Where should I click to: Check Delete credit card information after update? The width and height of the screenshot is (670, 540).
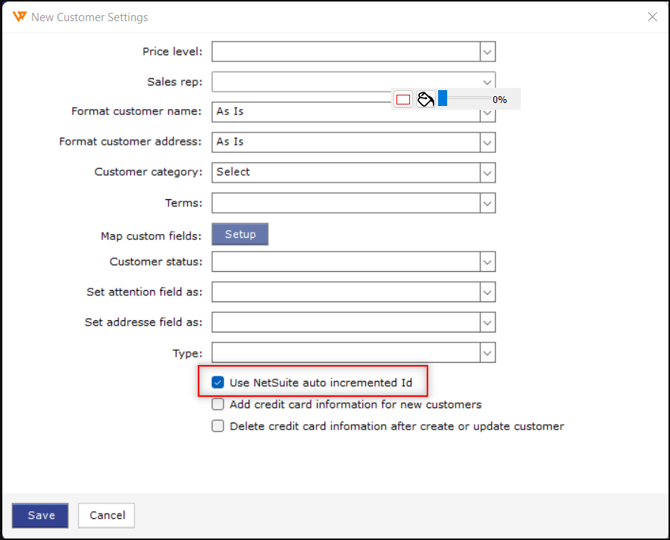tap(218, 426)
